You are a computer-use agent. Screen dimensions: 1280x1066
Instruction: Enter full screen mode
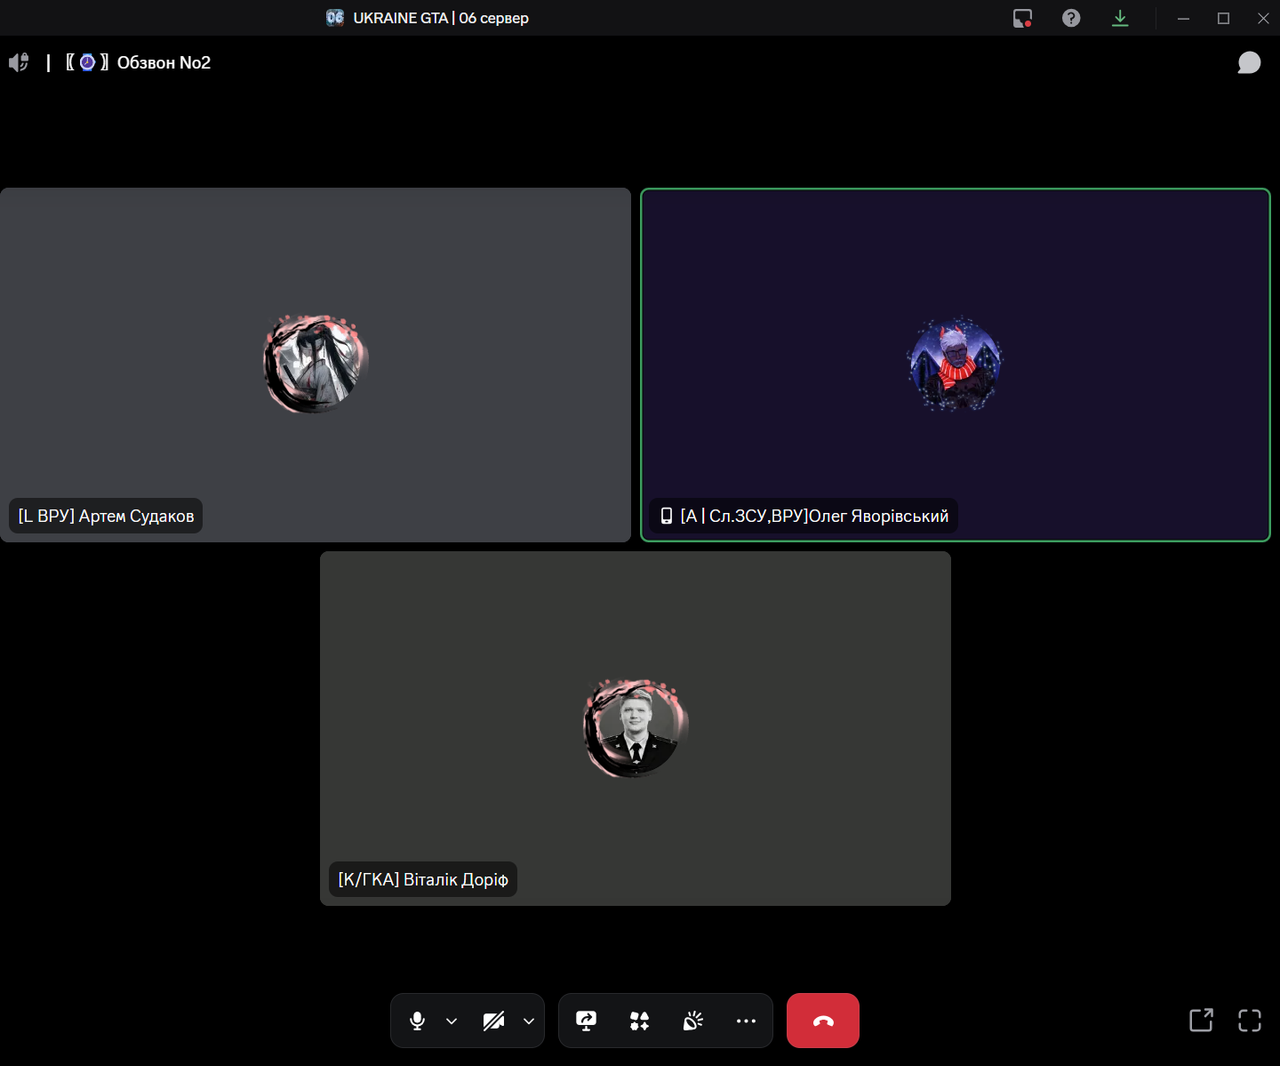1250,1020
